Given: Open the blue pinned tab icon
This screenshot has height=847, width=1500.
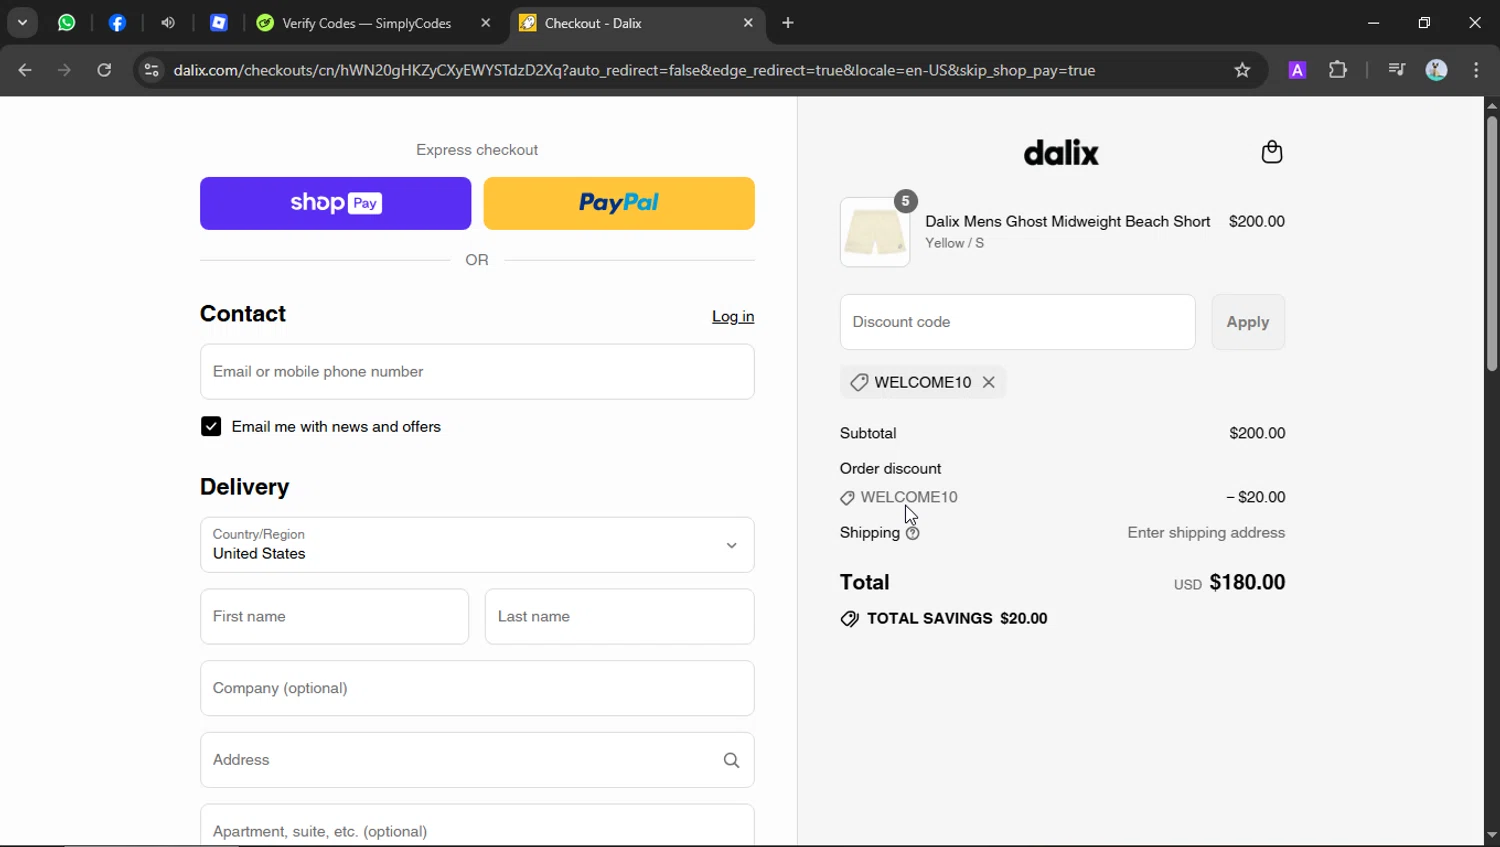Looking at the screenshot, I should (x=219, y=22).
